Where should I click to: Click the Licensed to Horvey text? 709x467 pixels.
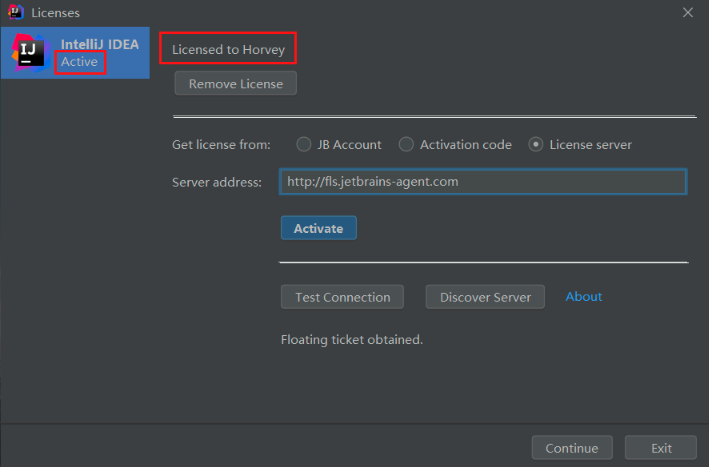228,49
